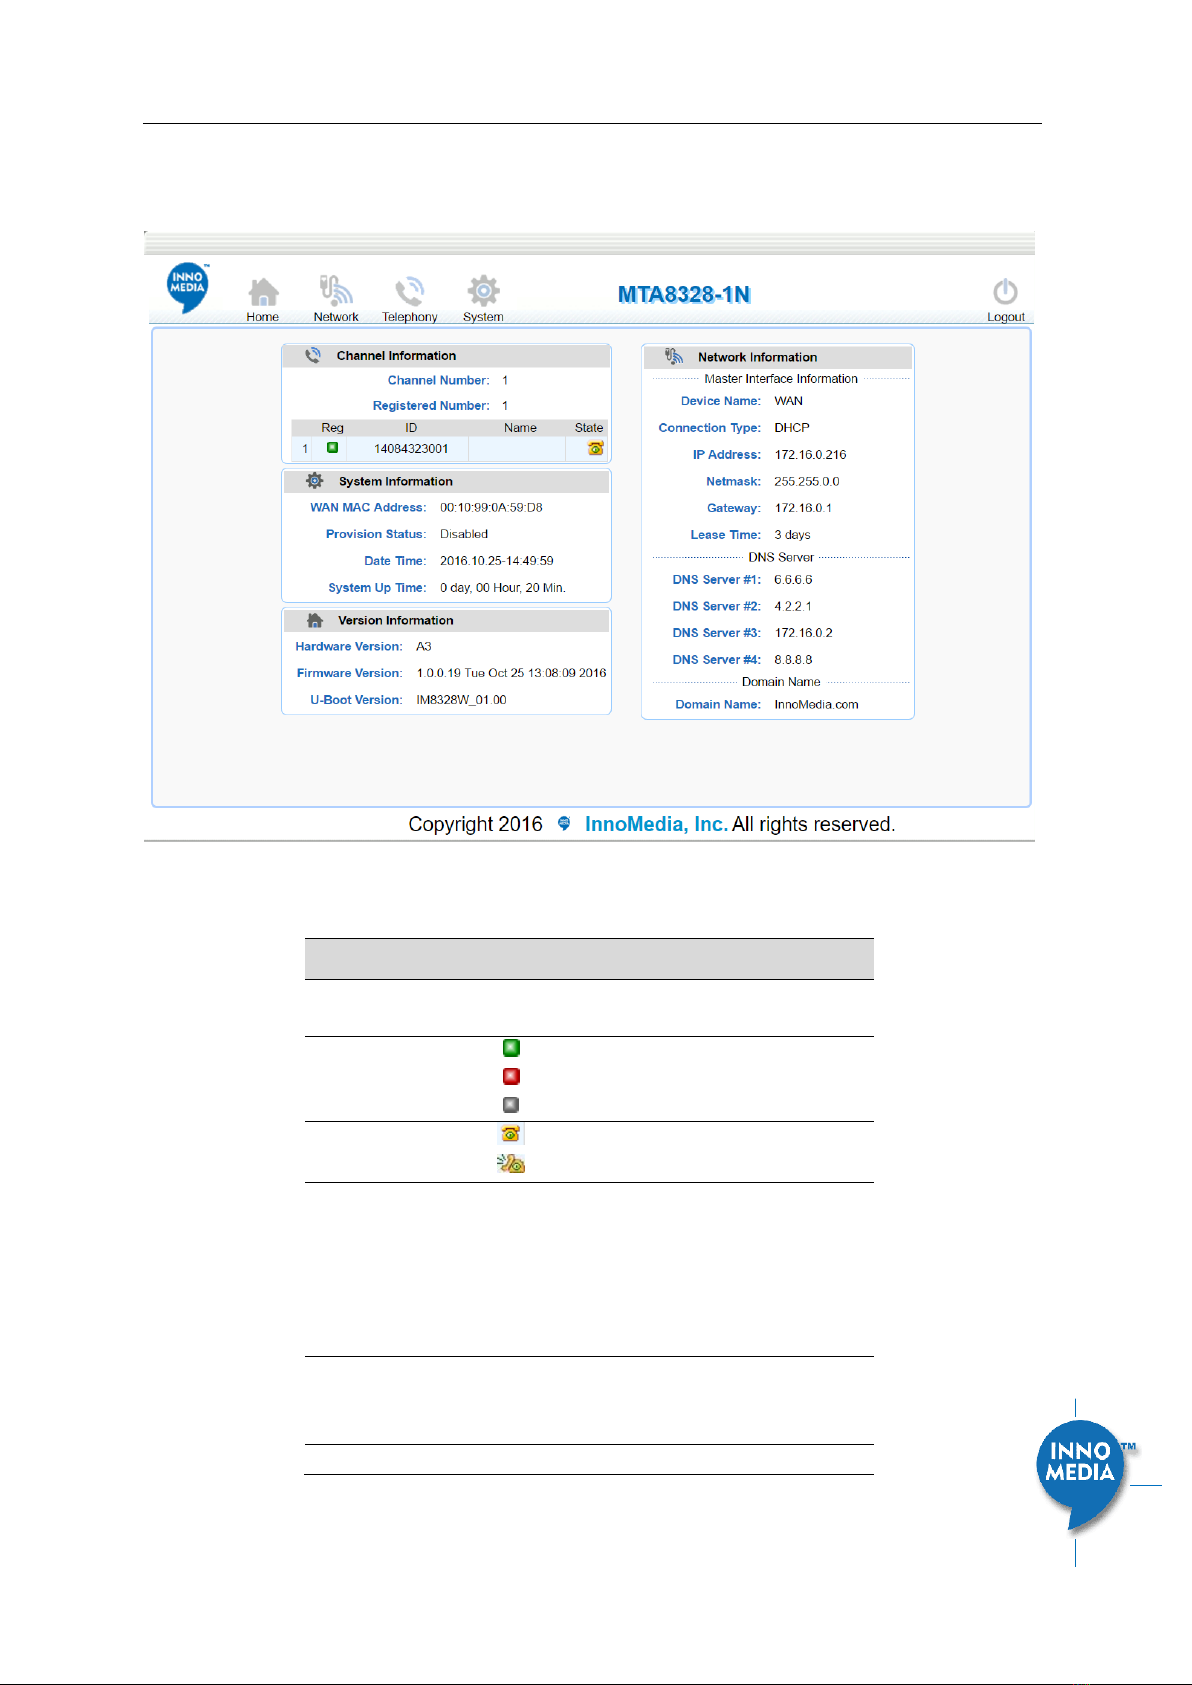Click the System Information heading text
Image resolution: width=1192 pixels, height=1685 pixels.
point(395,482)
